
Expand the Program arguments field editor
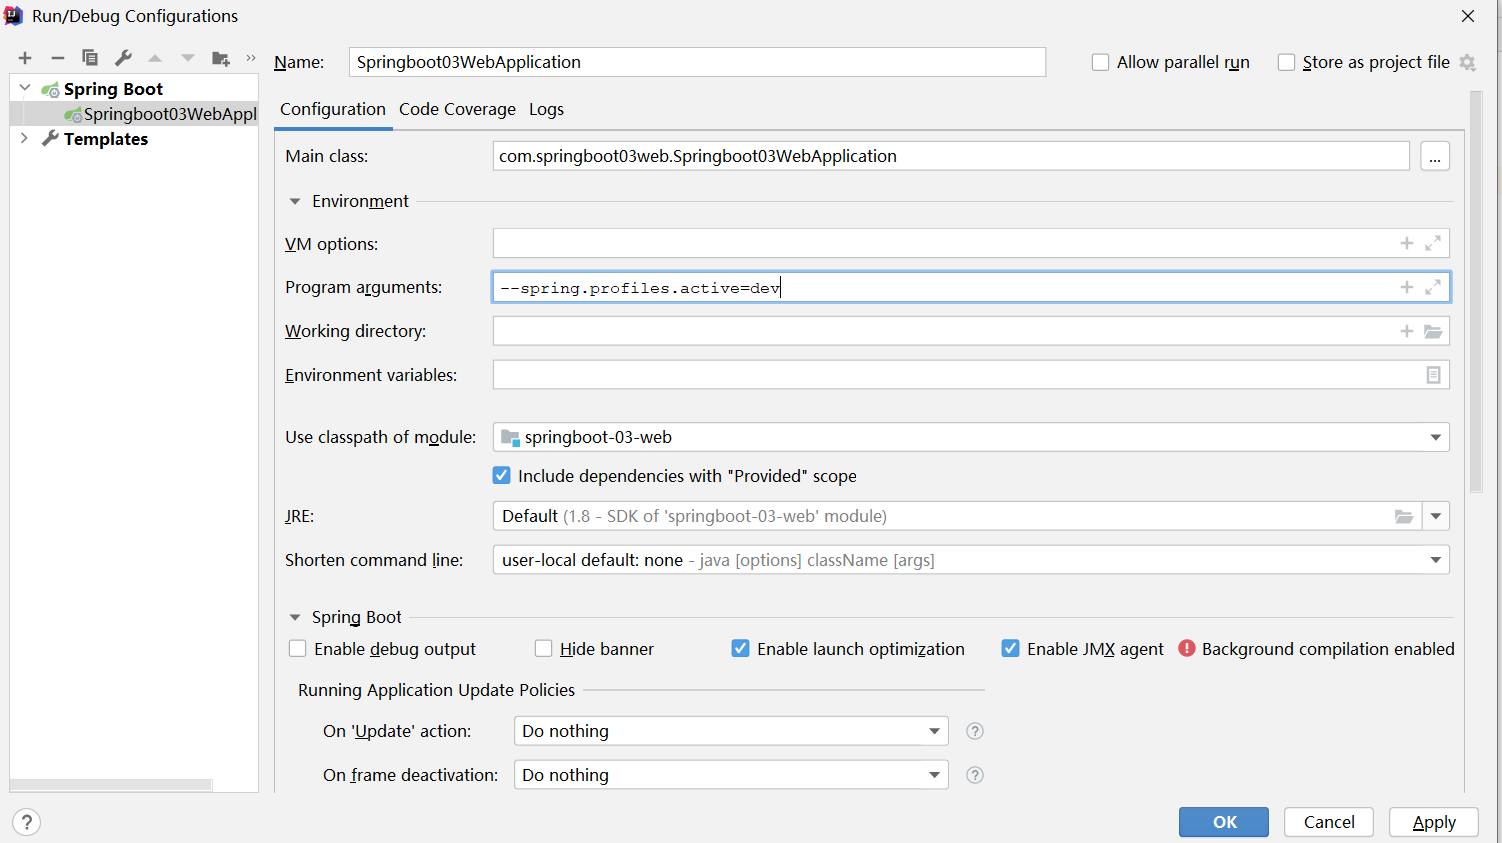(1433, 287)
